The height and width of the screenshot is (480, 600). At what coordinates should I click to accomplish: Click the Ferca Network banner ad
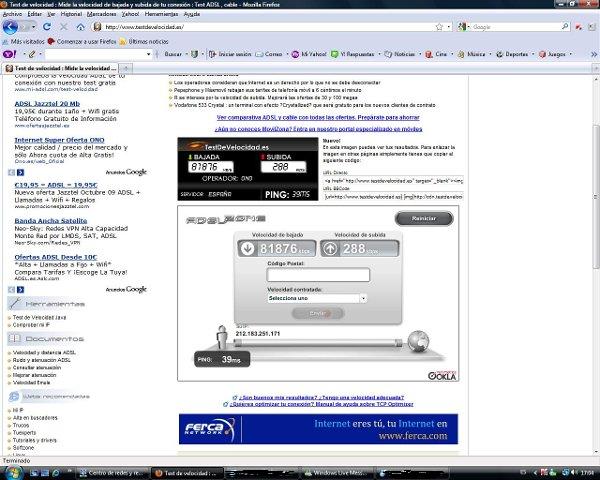point(318,429)
